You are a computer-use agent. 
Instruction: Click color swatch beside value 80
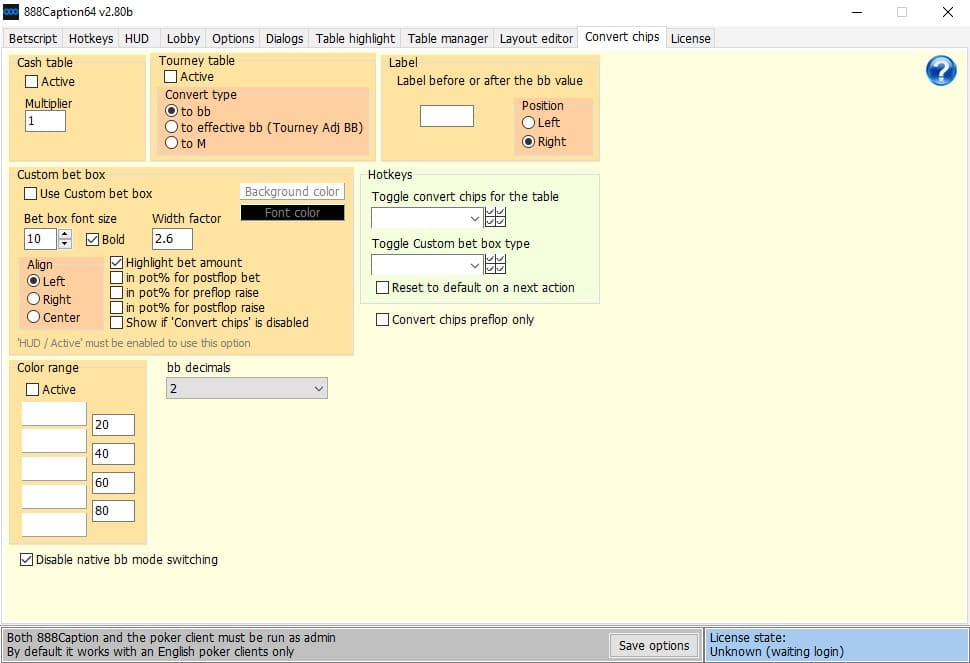pos(54,497)
